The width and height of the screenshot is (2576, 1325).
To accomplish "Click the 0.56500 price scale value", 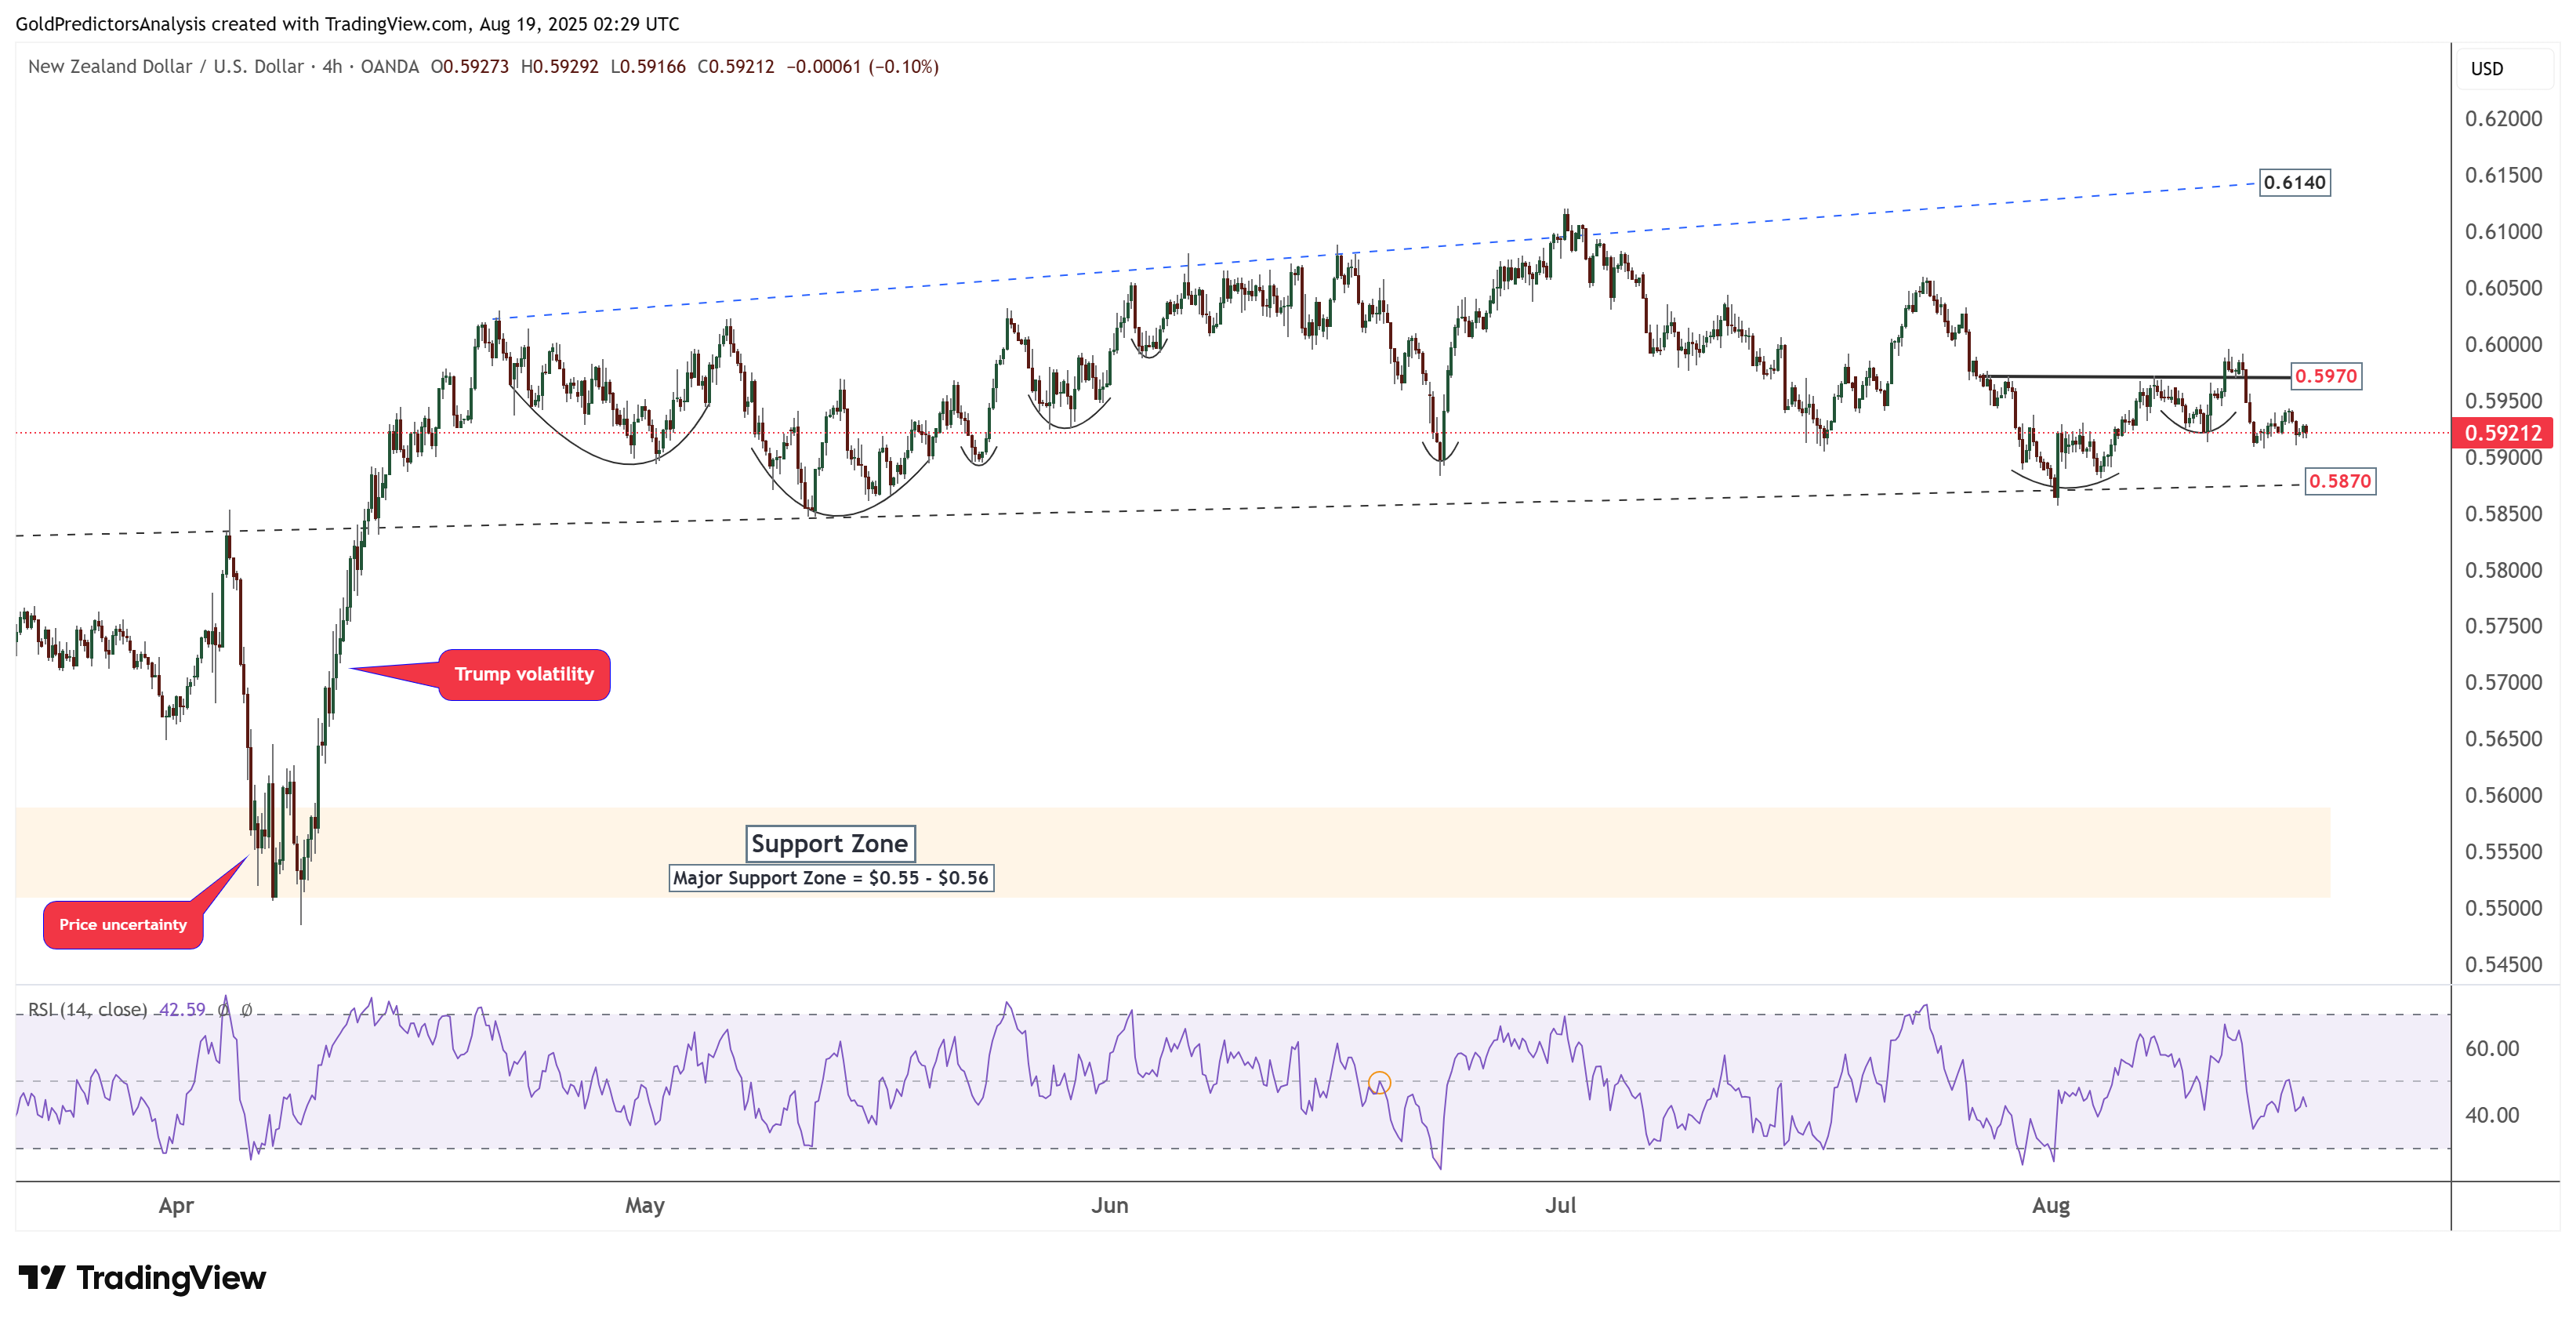I will click(x=2503, y=739).
